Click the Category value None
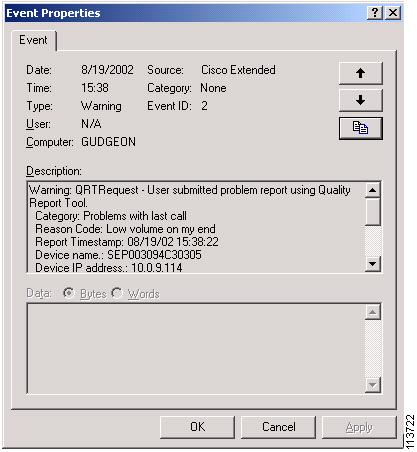 pos(213,88)
